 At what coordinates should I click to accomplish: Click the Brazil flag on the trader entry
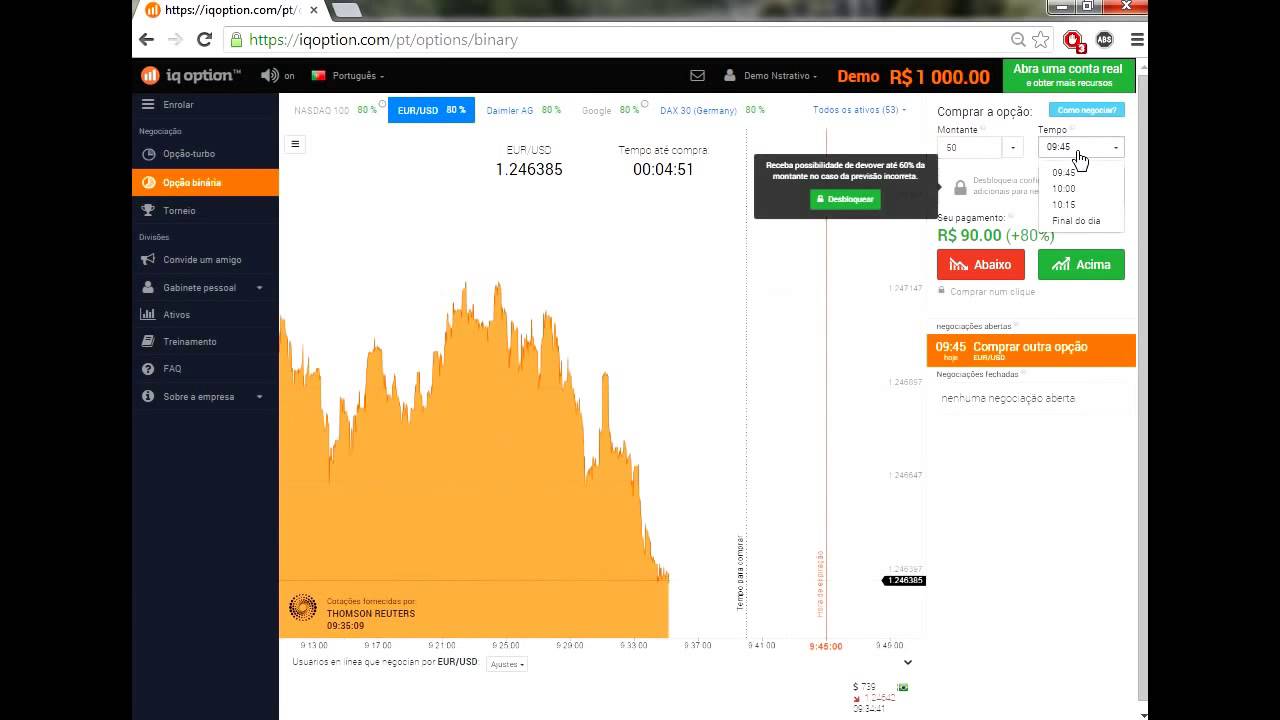tap(903, 687)
